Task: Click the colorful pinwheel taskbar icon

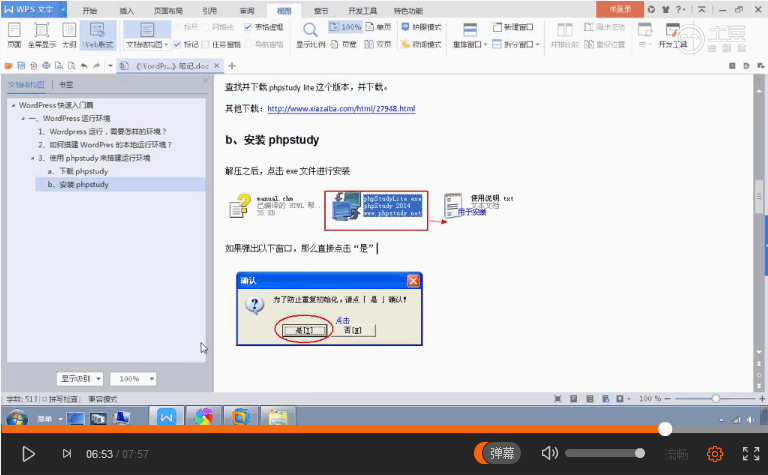Action: click(204, 418)
